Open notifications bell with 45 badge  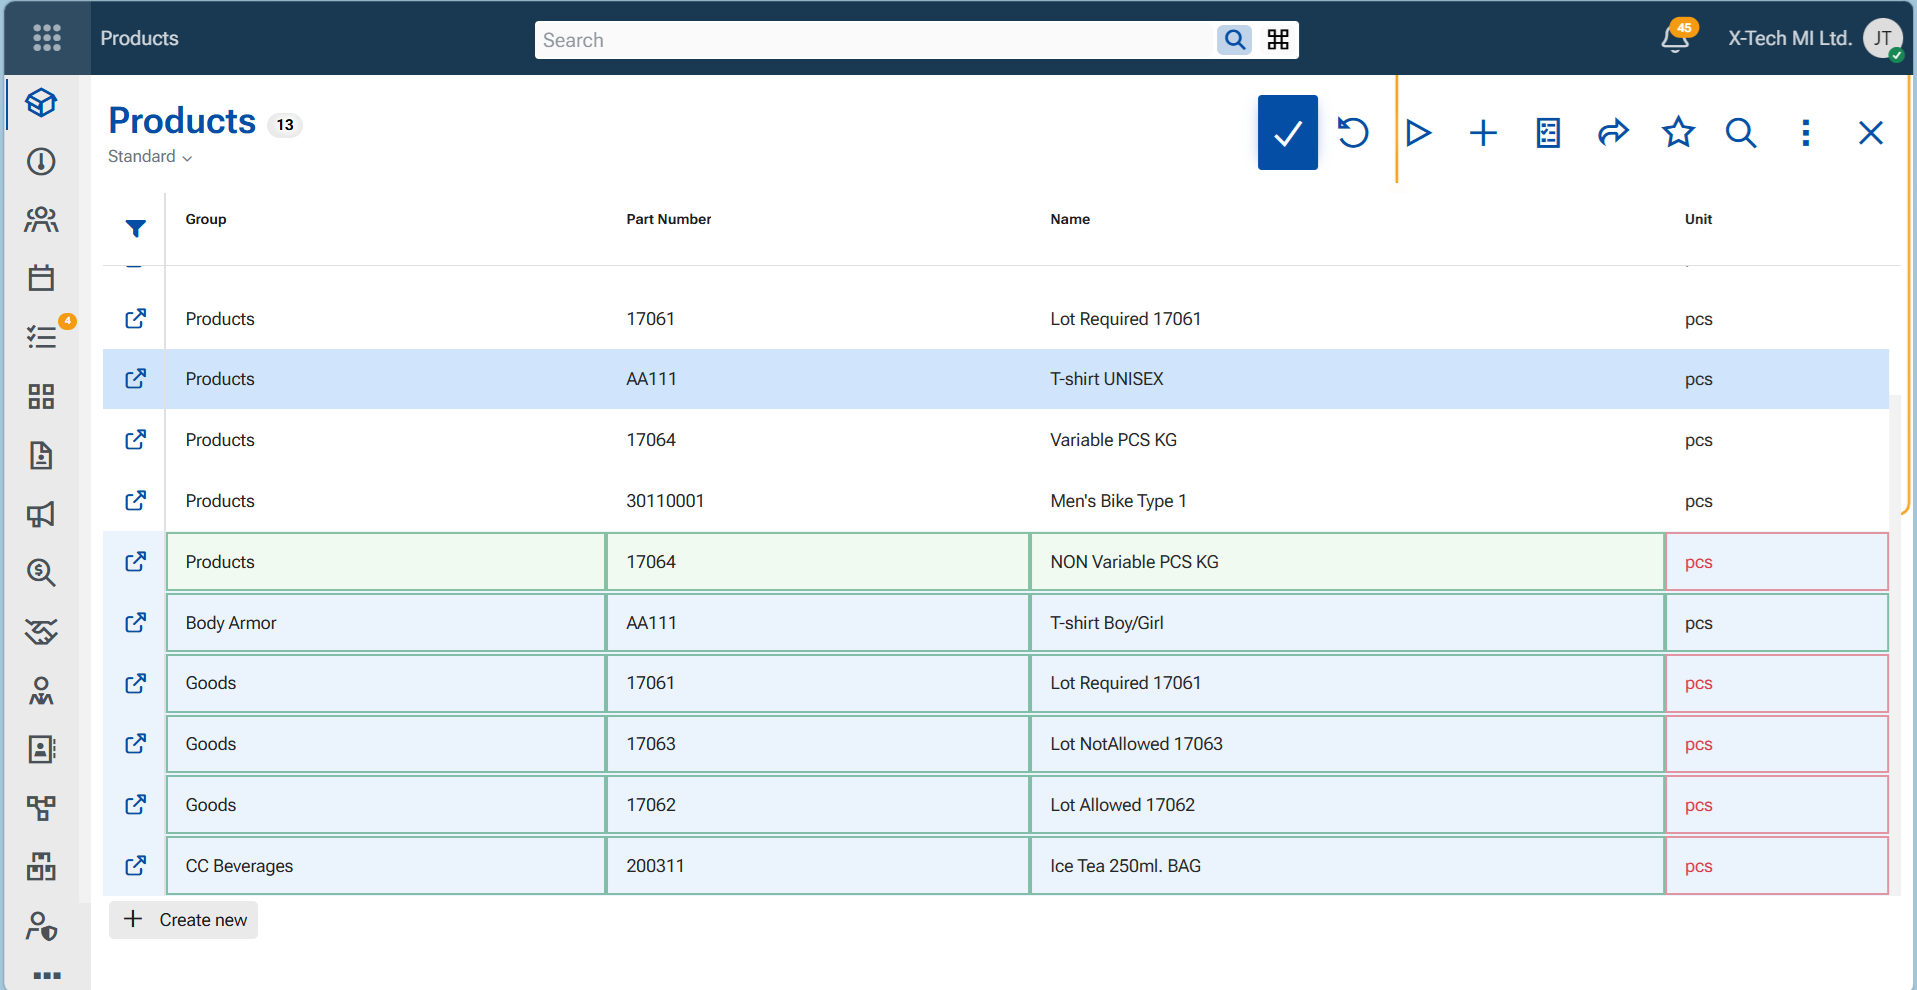(x=1676, y=38)
